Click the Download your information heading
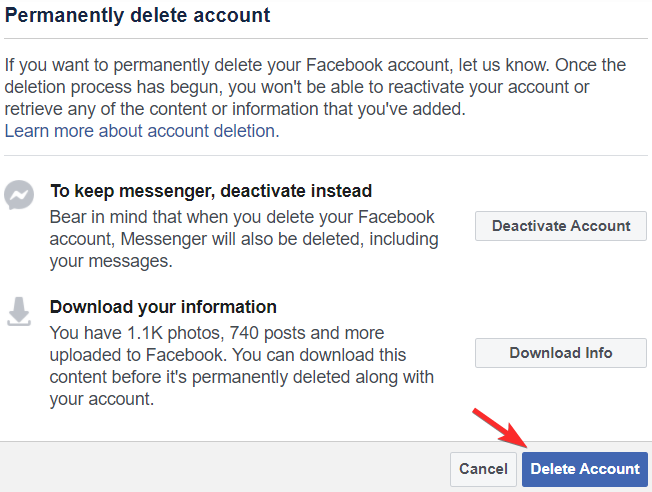Viewport: 652px width, 492px height. 163,307
